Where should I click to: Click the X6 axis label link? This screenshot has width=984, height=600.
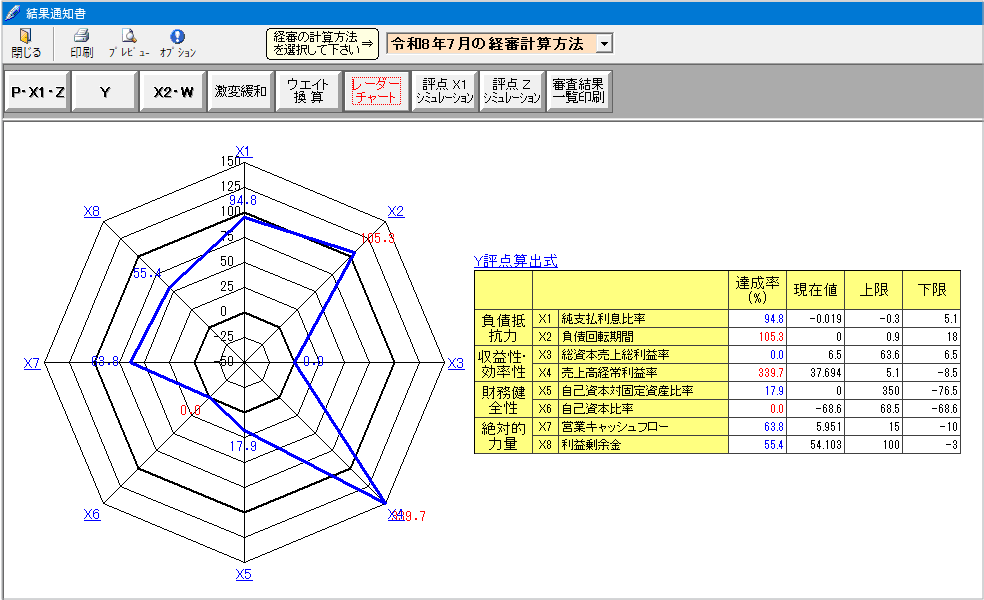coord(92,515)
